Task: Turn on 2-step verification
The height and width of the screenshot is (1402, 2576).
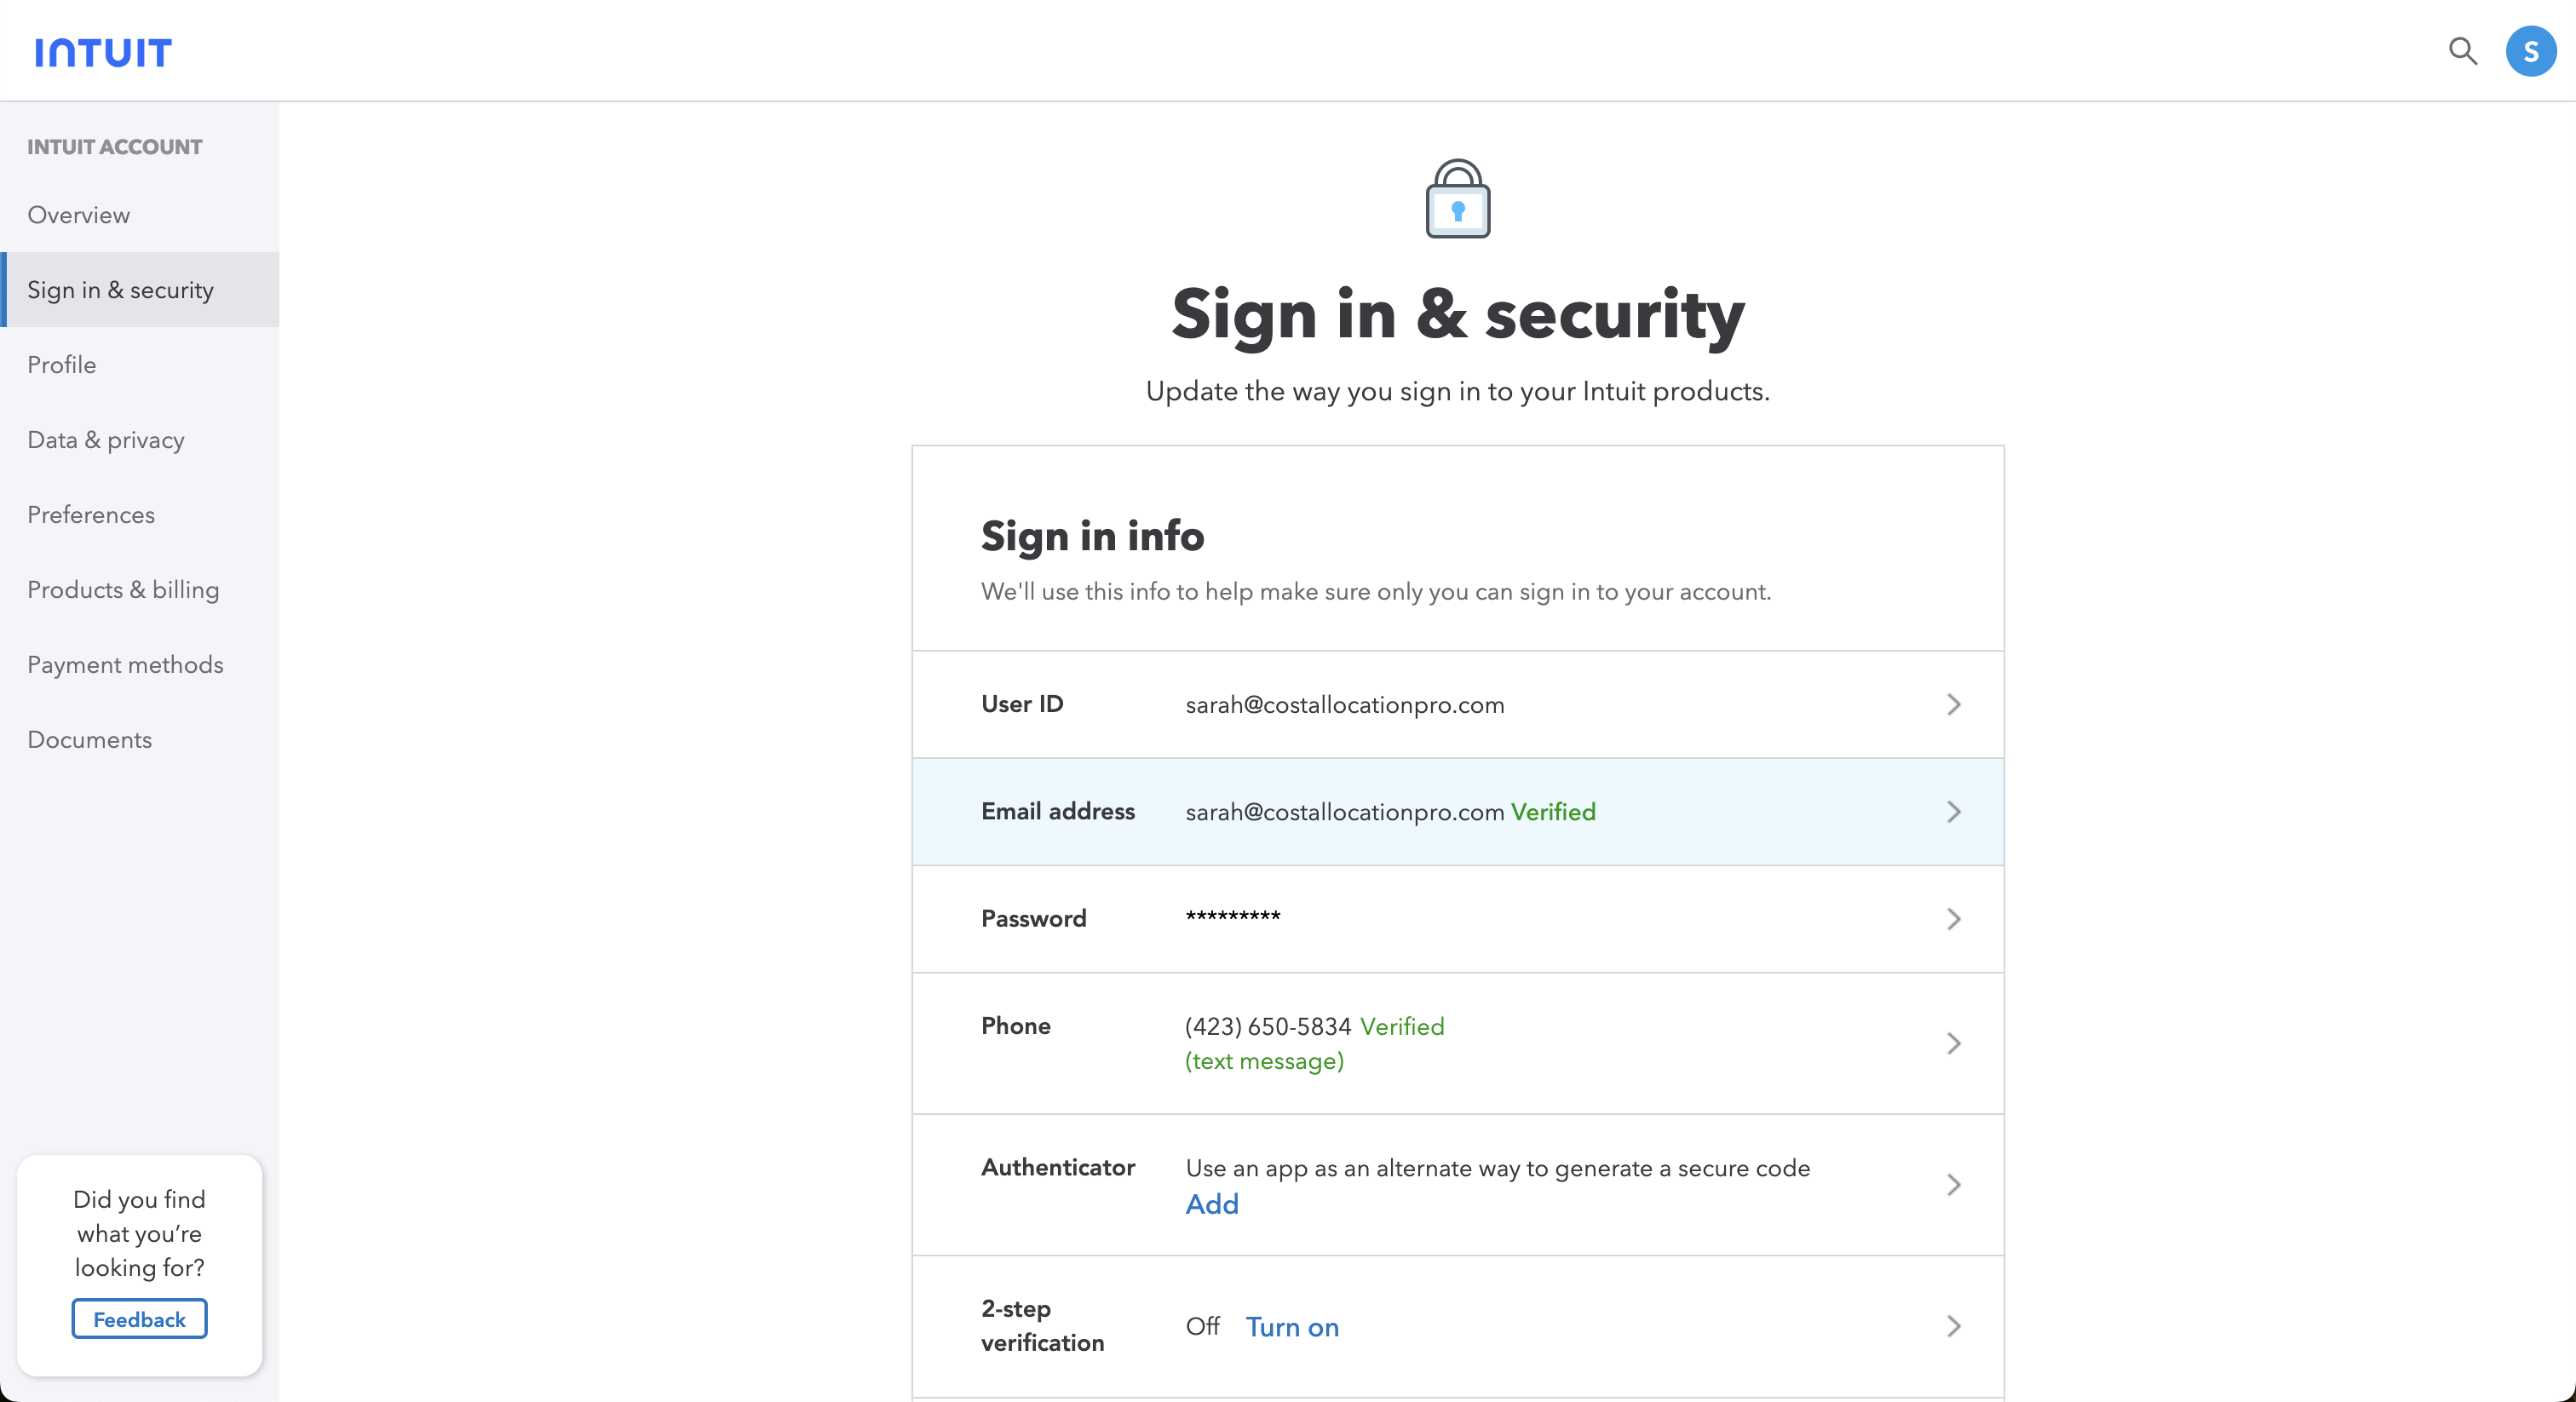Action: 1292,1327
